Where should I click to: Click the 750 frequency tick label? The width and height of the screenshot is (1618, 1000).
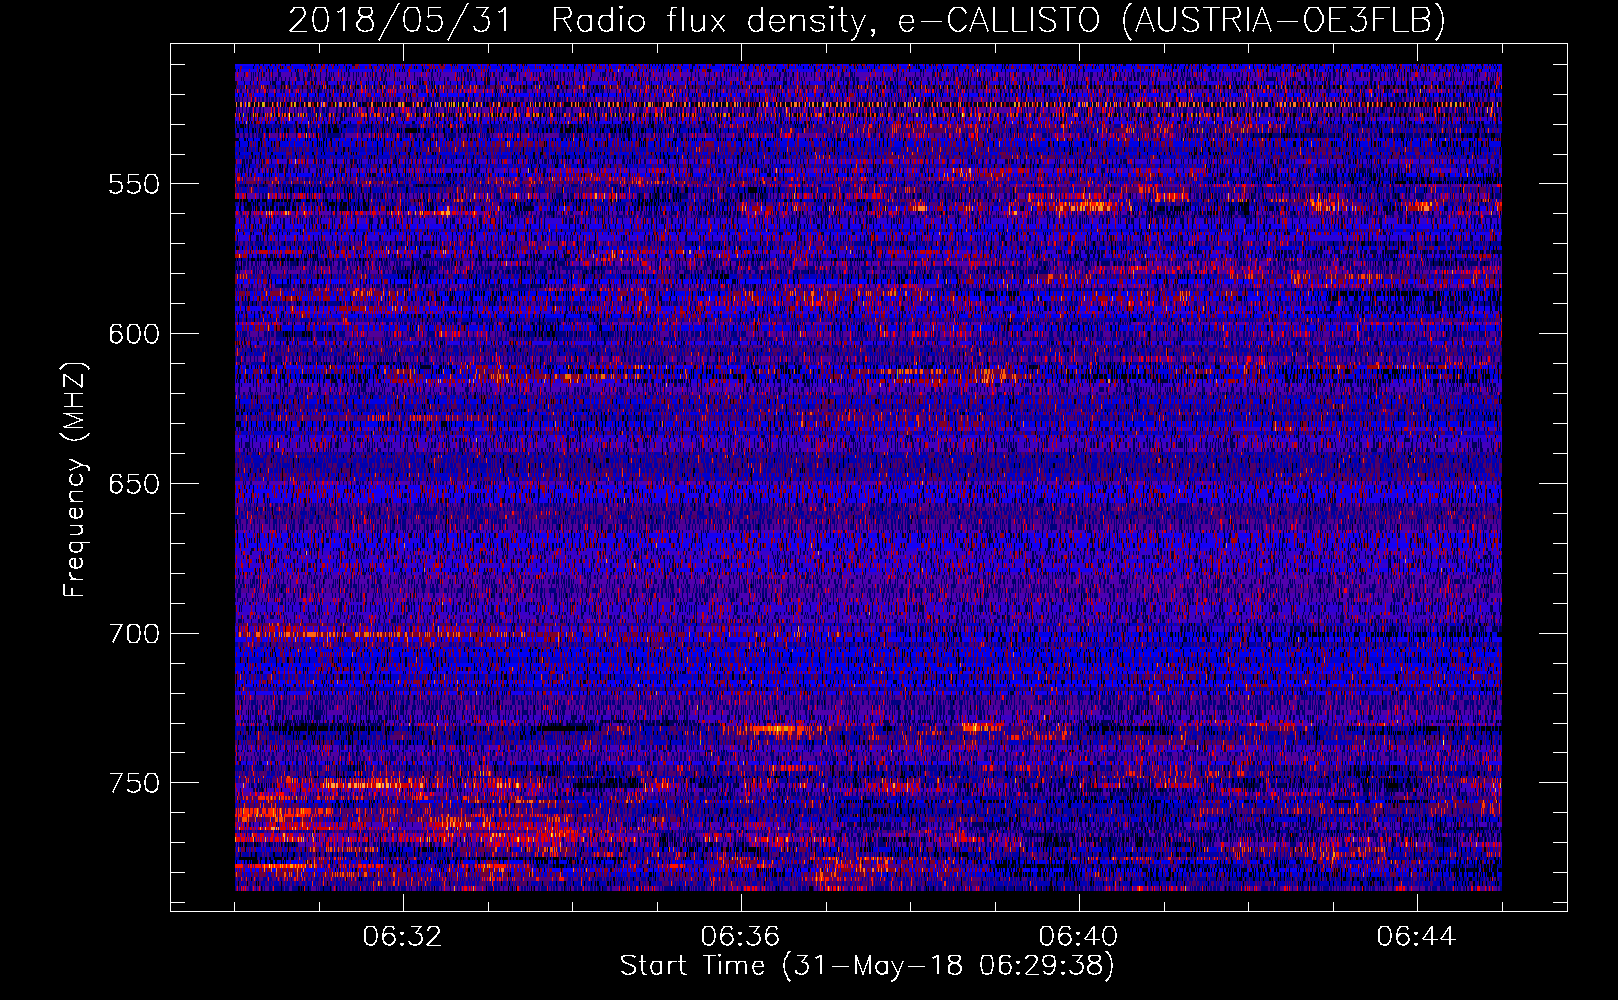coord(134,783)
